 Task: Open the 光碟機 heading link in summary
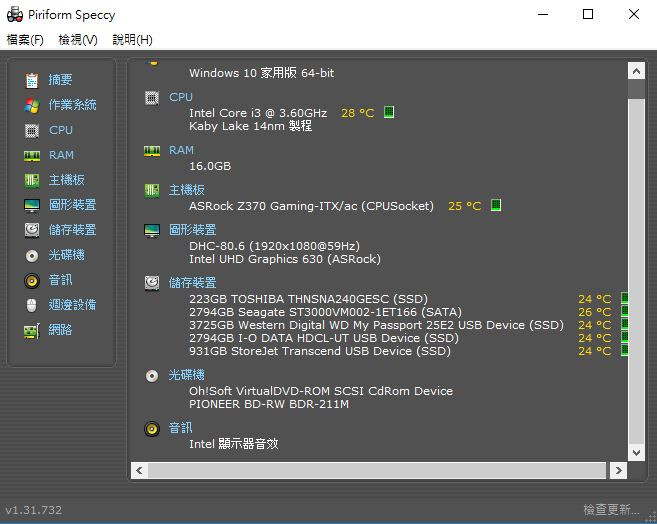click(x=186, y=375)
